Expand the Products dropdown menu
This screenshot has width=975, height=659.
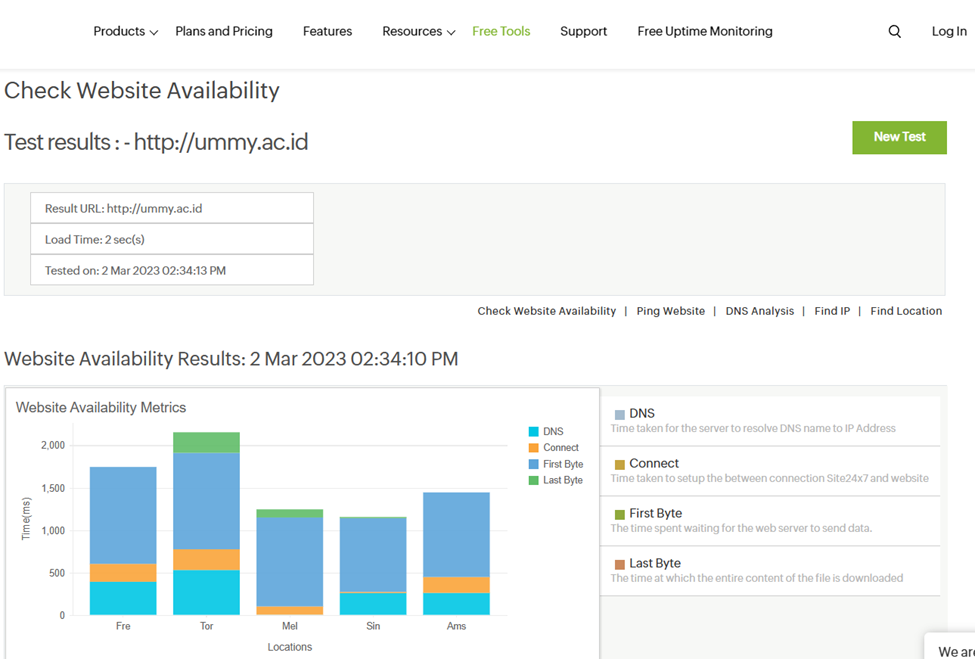click(125, 32)
